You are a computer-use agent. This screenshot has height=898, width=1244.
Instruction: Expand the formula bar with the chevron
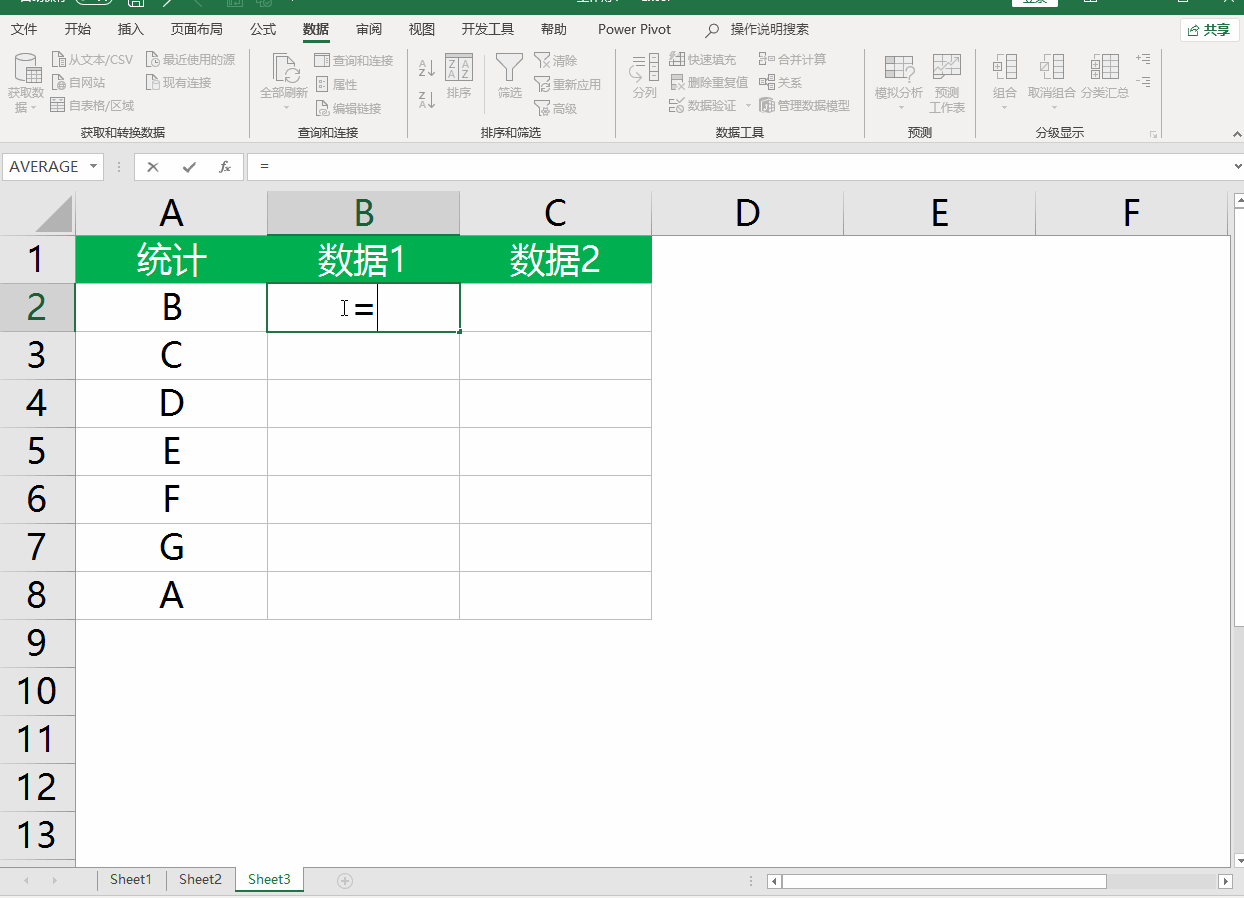click(1238, 167)
